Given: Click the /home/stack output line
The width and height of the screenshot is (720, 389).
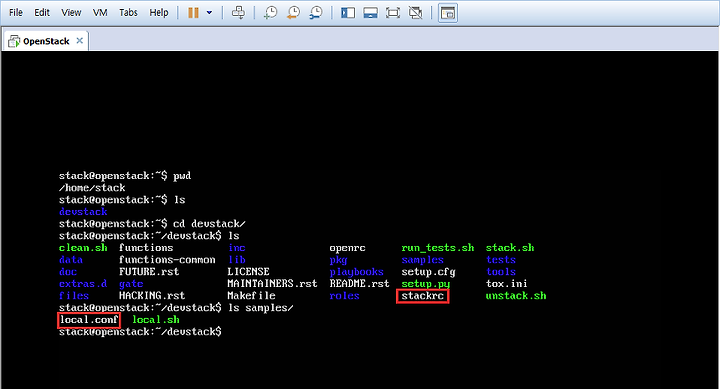Looking at the screenshot, I should pyautogui.click(x=92, y=188).
